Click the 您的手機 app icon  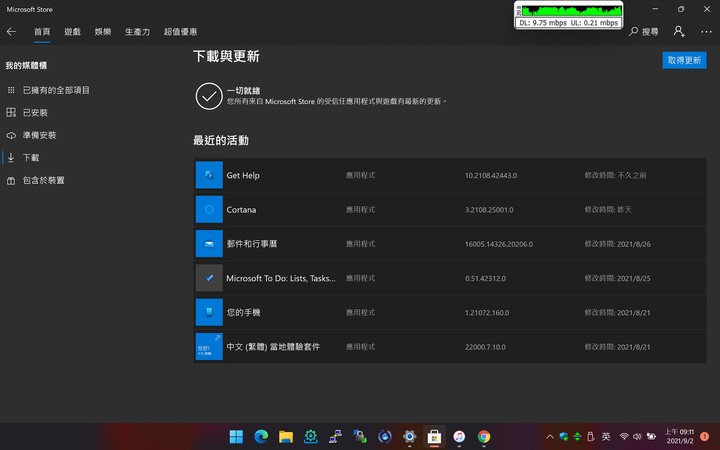coord(209,312)
